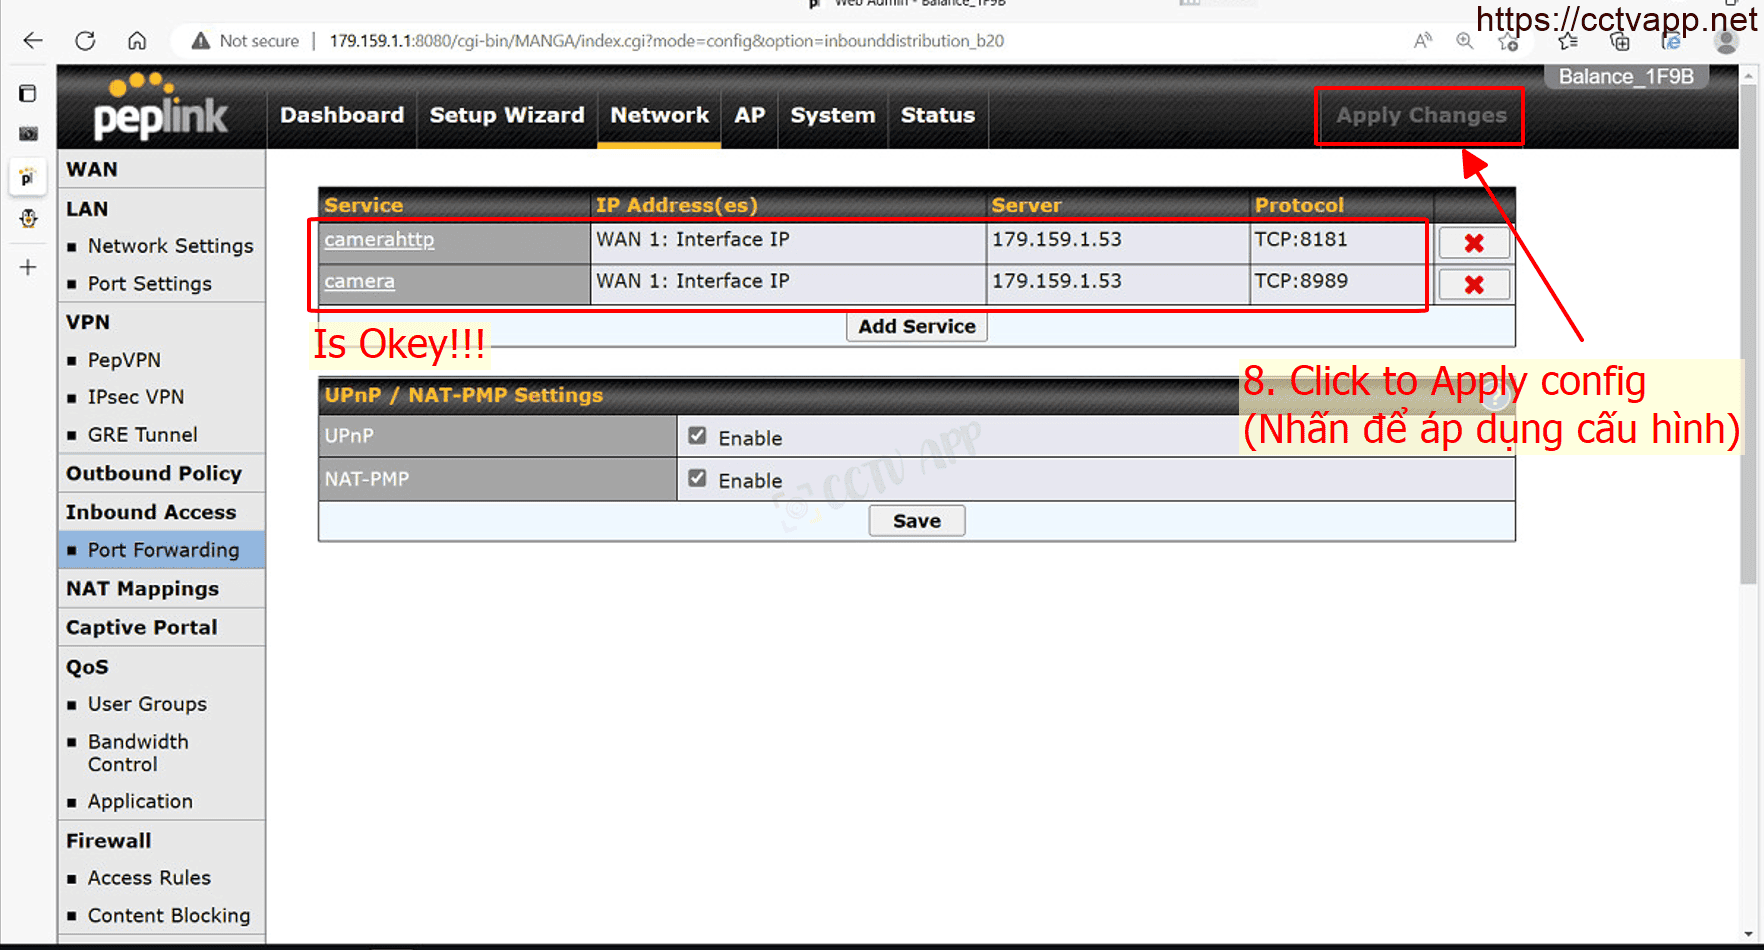1764x950 pixels.
Task: Click the browser home icon
Action: tap(137, 41)
